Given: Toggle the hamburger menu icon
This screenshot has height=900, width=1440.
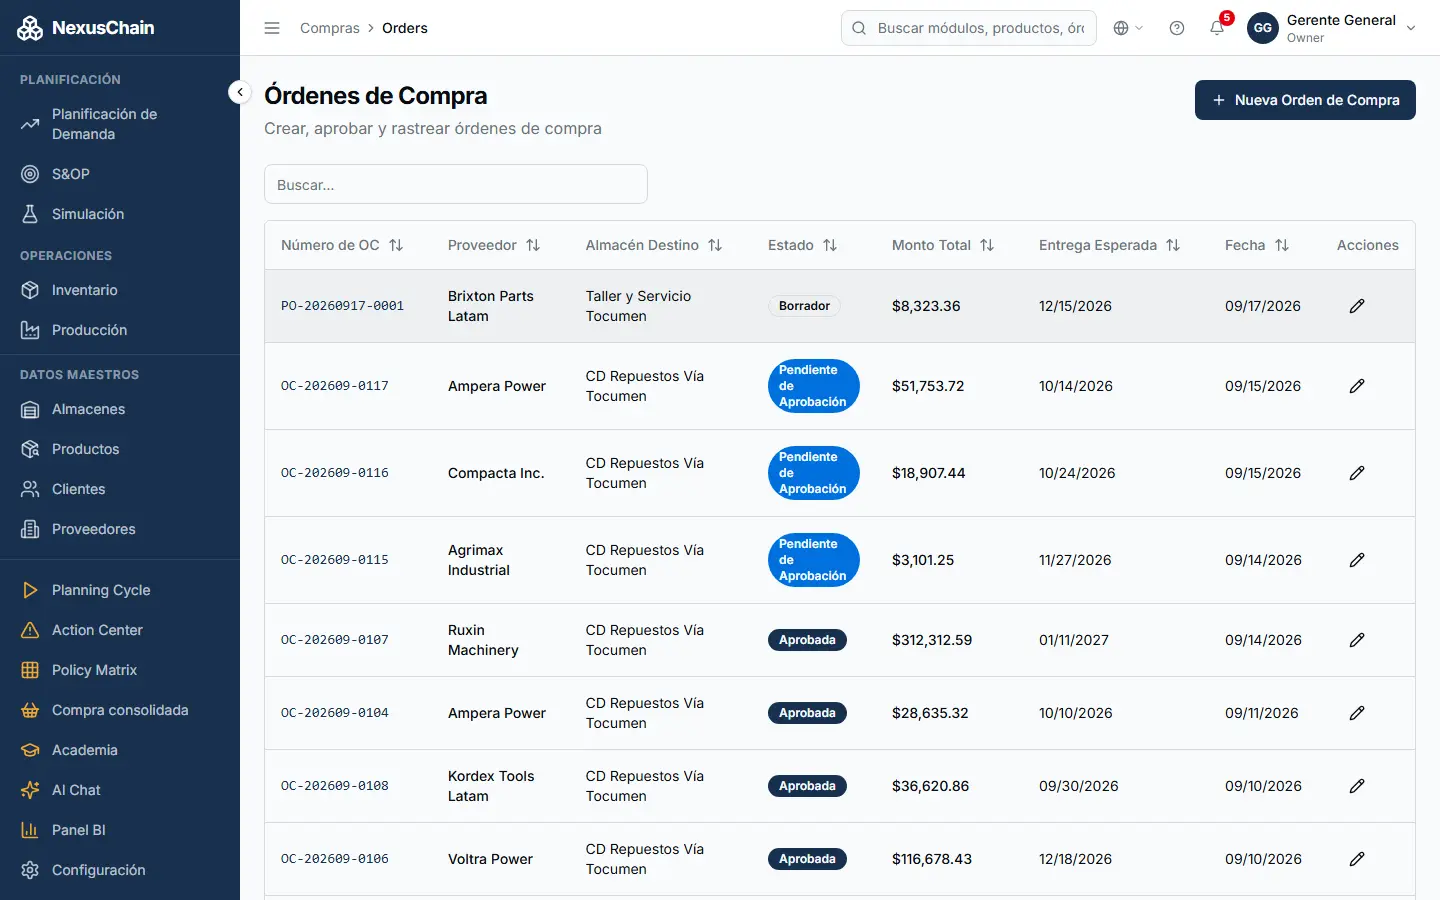Looking at the screenshot, I should click(x=272, y=28).
